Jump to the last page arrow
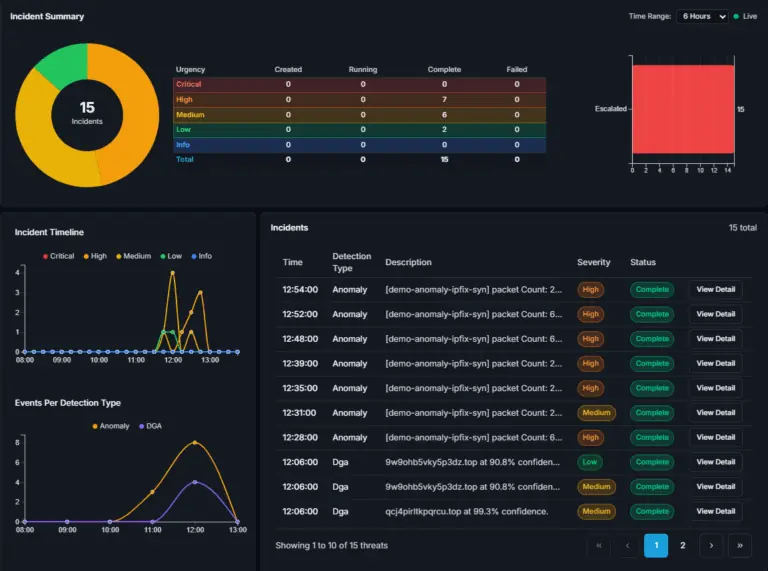The height and width of the screenshot is (571, 768). [x=740, y=545]
